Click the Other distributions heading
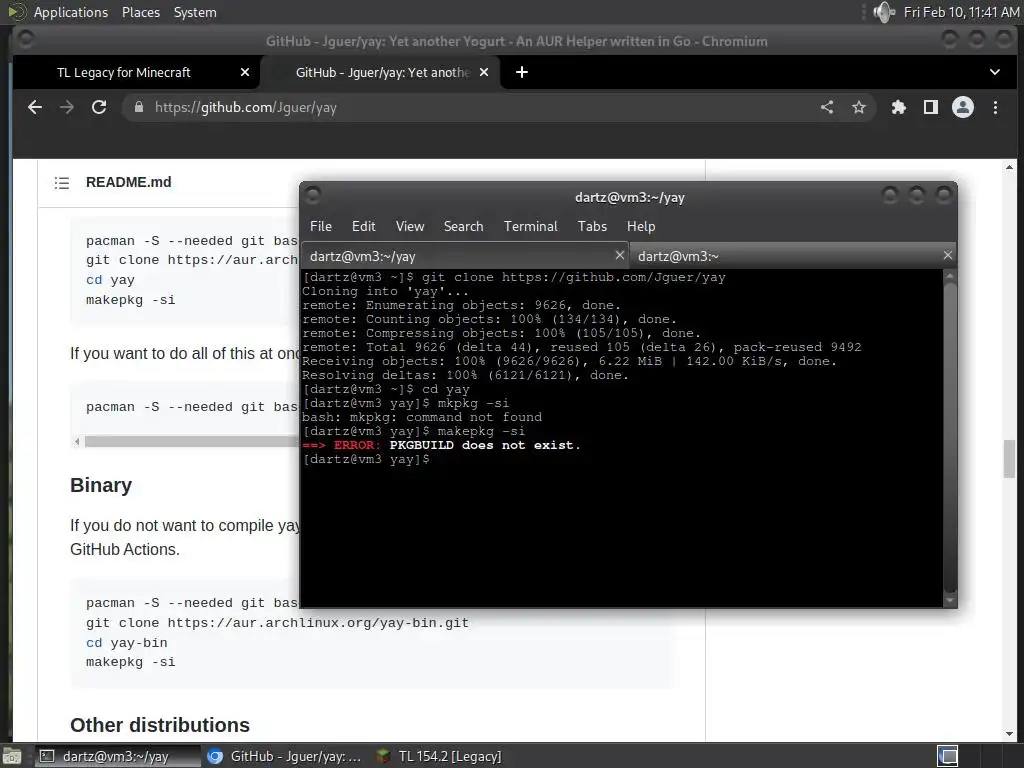This screenshot has width=1024, height=768. [160, 725]
